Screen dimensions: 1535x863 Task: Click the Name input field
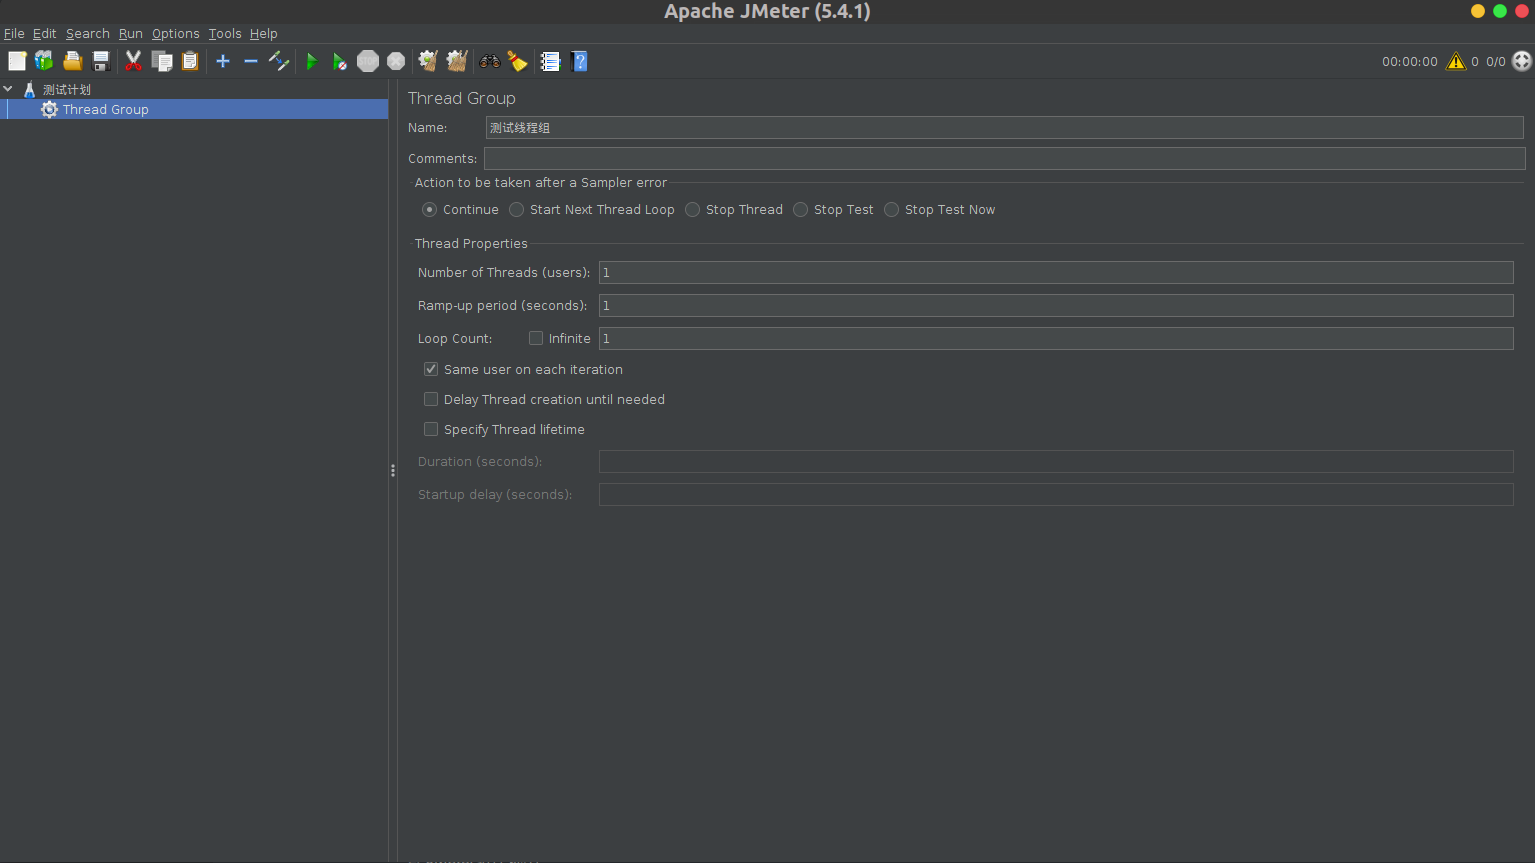[x=1004, y=127]
